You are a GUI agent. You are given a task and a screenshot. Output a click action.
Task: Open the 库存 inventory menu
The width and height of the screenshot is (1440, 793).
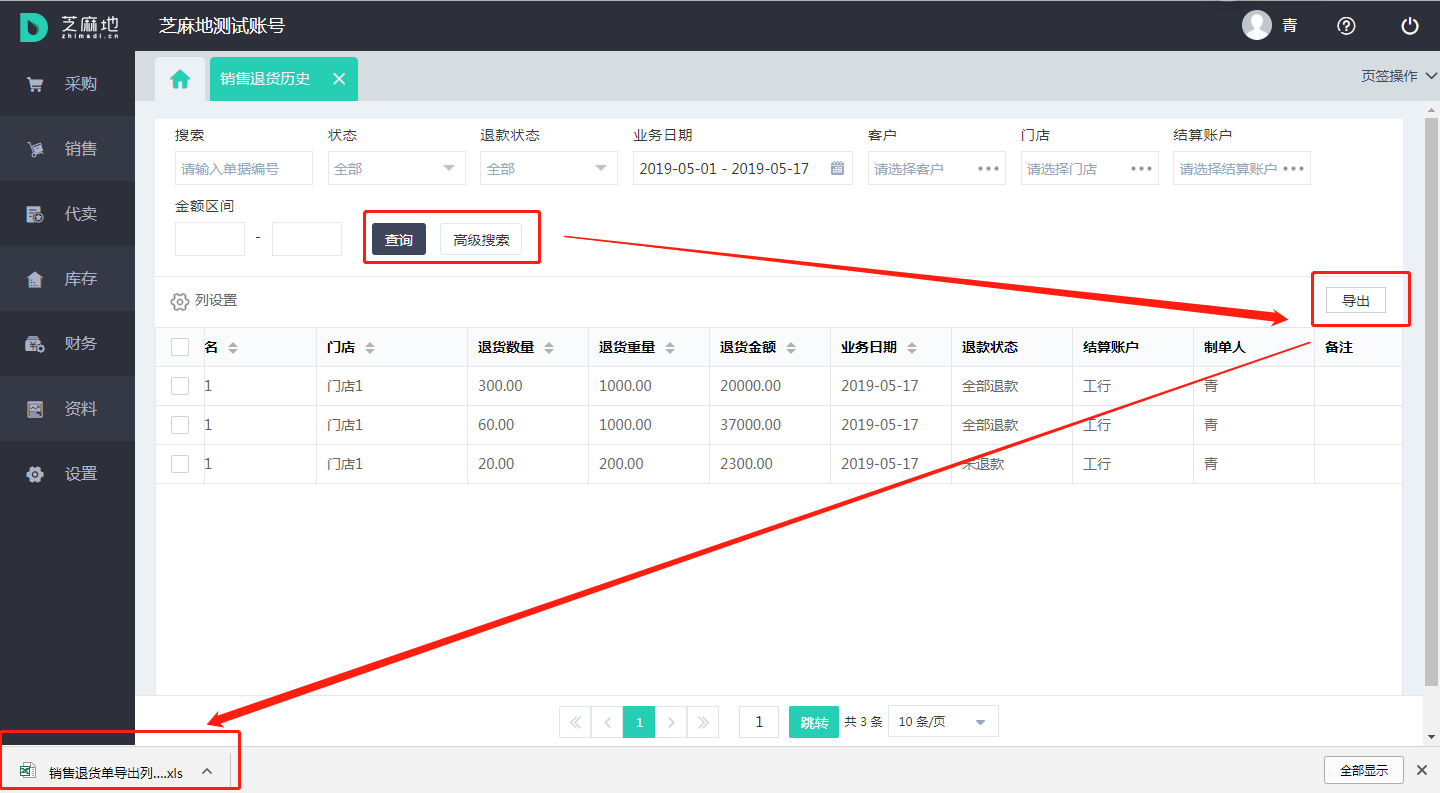click(x=67, y=279)
